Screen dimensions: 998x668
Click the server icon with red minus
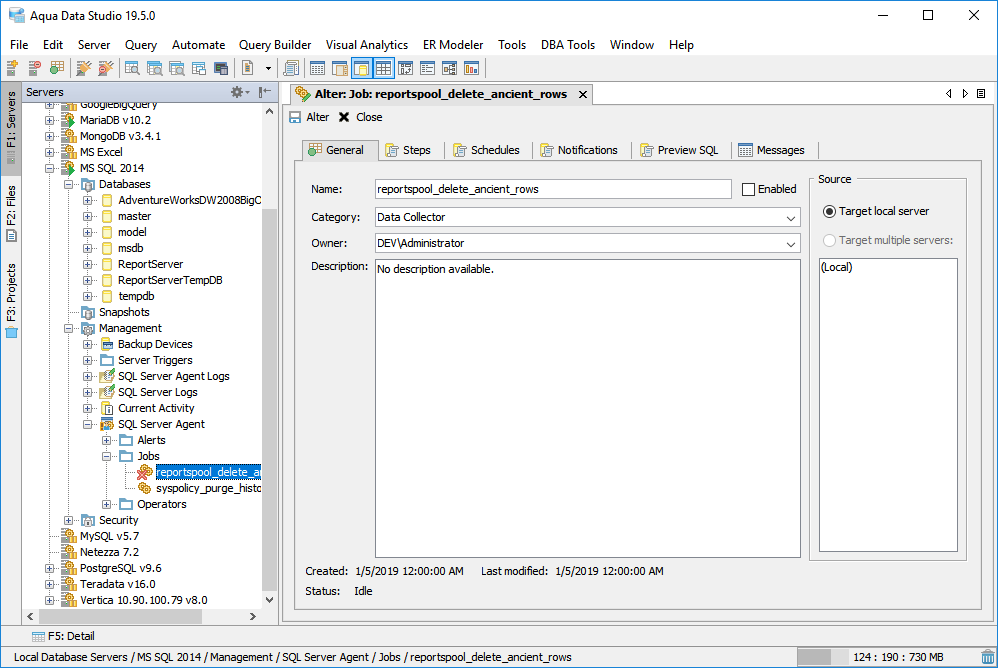34,68
